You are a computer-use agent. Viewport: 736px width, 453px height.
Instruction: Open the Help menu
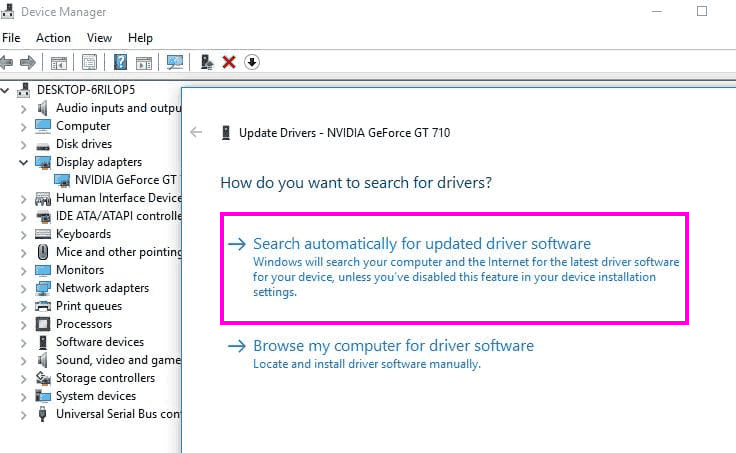coord(140,38)
